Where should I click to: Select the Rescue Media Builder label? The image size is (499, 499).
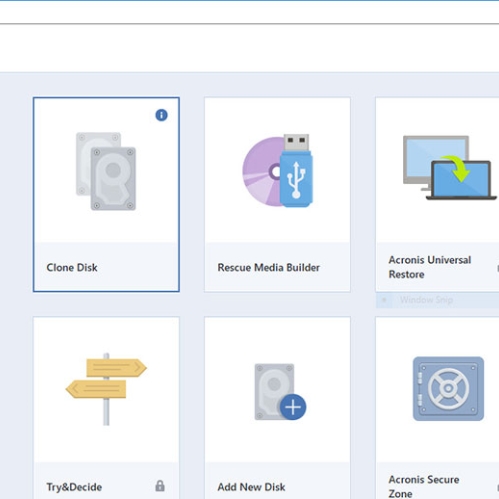click(268, 267)
